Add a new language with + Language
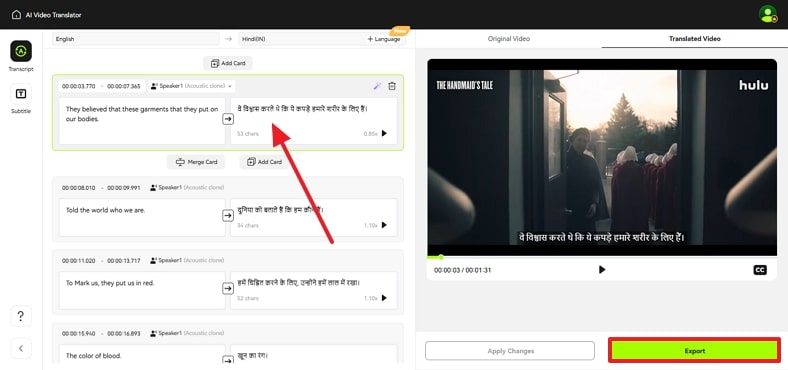The height and width of the screenshot is (370, 788). click(x=384, y=39)
